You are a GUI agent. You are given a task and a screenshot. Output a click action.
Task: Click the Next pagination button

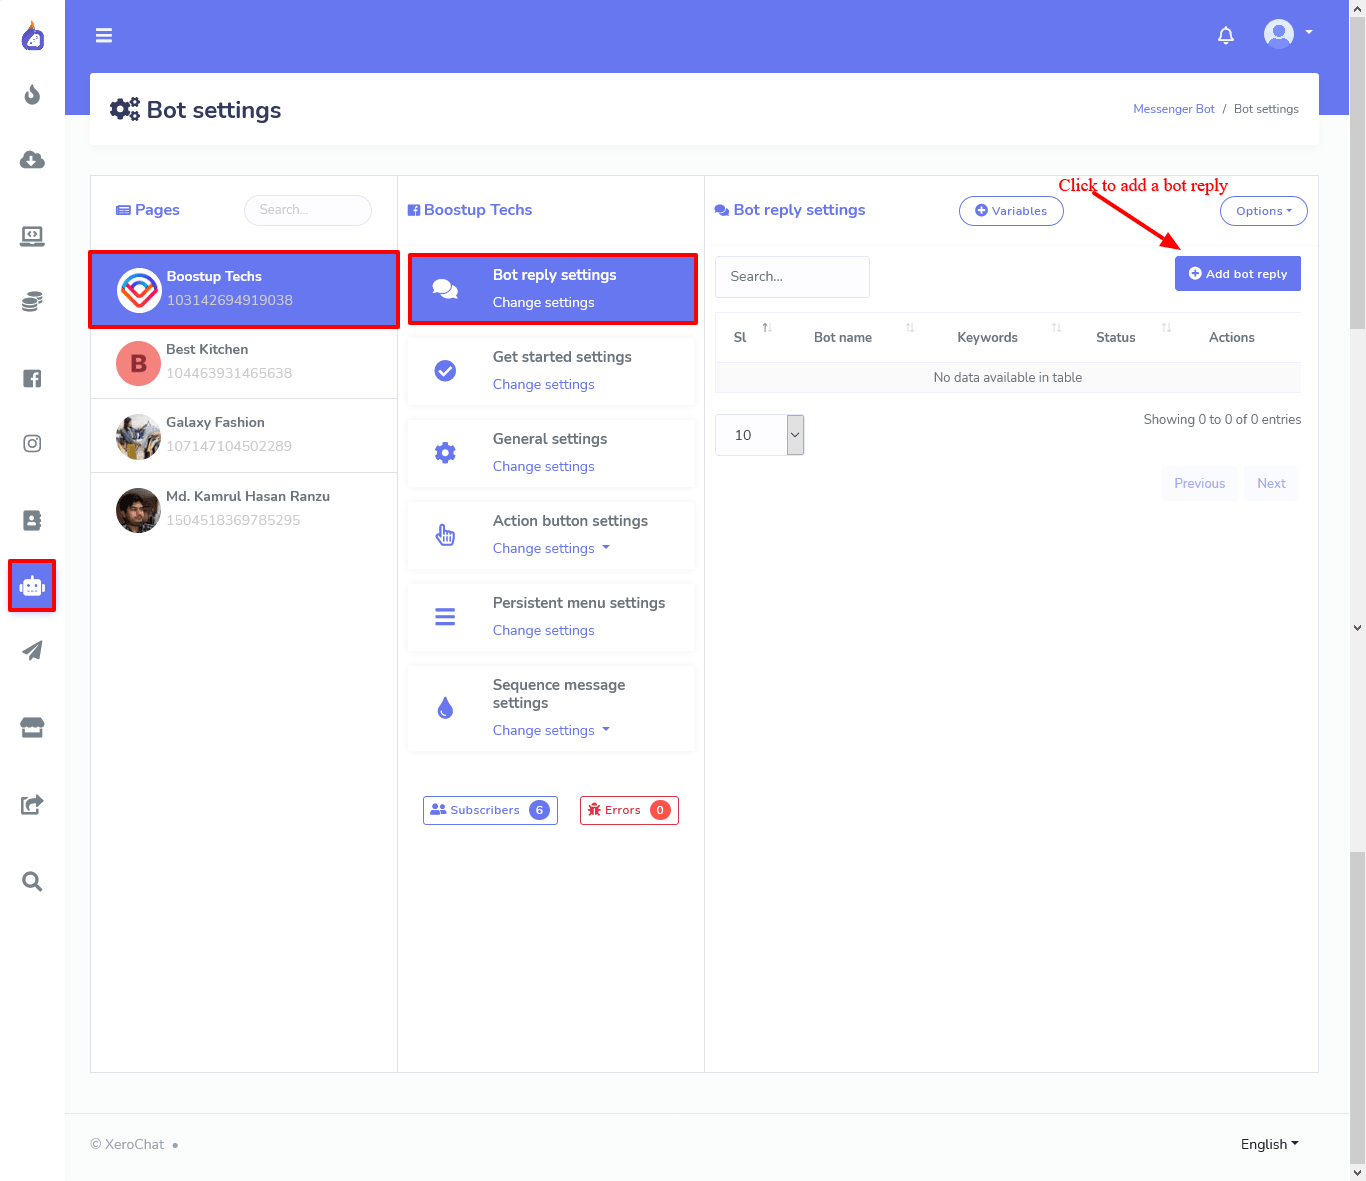[1271, 483]
